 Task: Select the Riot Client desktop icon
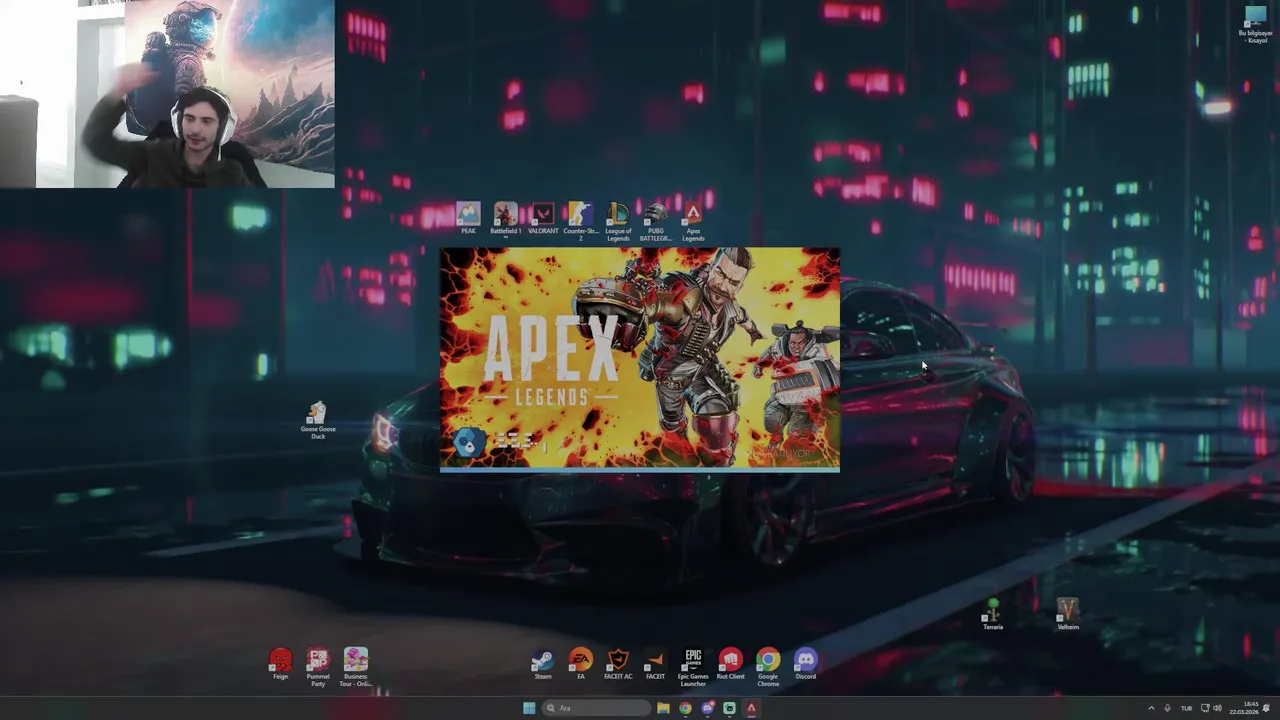tap(730, 664)
